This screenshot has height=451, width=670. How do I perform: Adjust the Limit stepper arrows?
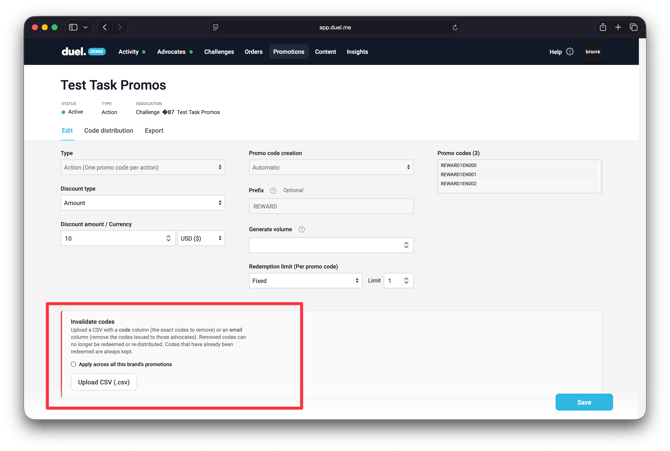point(406,280)
